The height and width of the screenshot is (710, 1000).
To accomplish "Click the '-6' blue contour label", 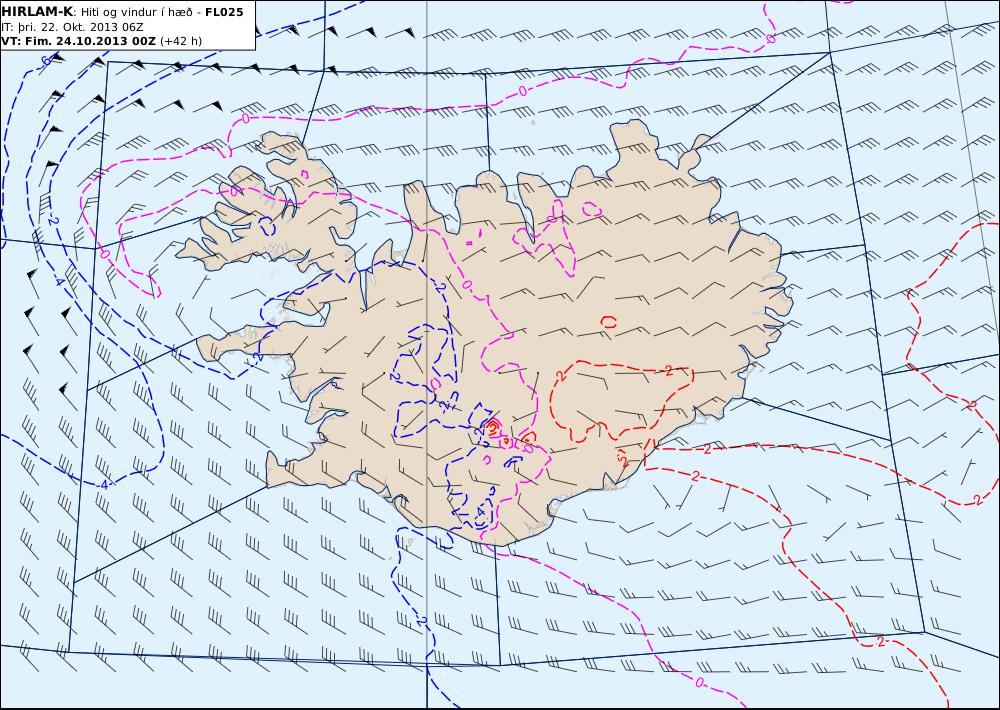I will 45,61.
